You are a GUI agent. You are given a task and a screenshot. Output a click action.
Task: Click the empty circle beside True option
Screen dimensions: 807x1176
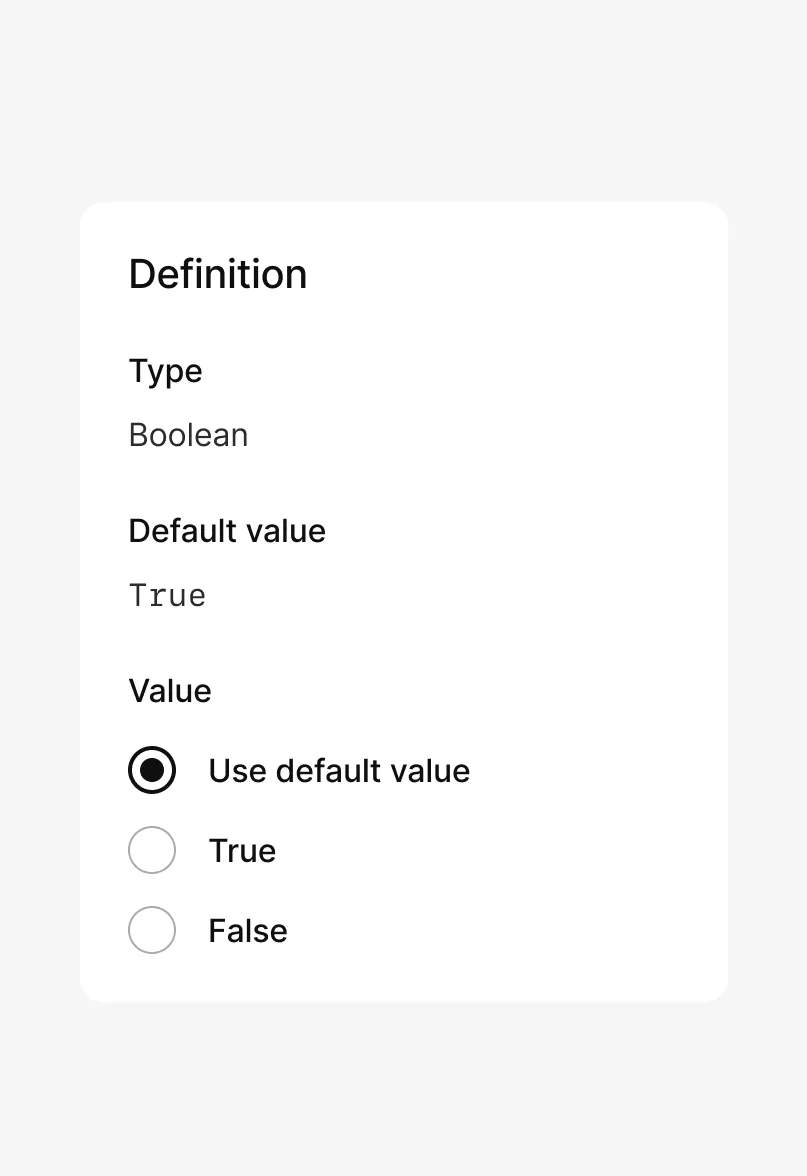point(152,850)
